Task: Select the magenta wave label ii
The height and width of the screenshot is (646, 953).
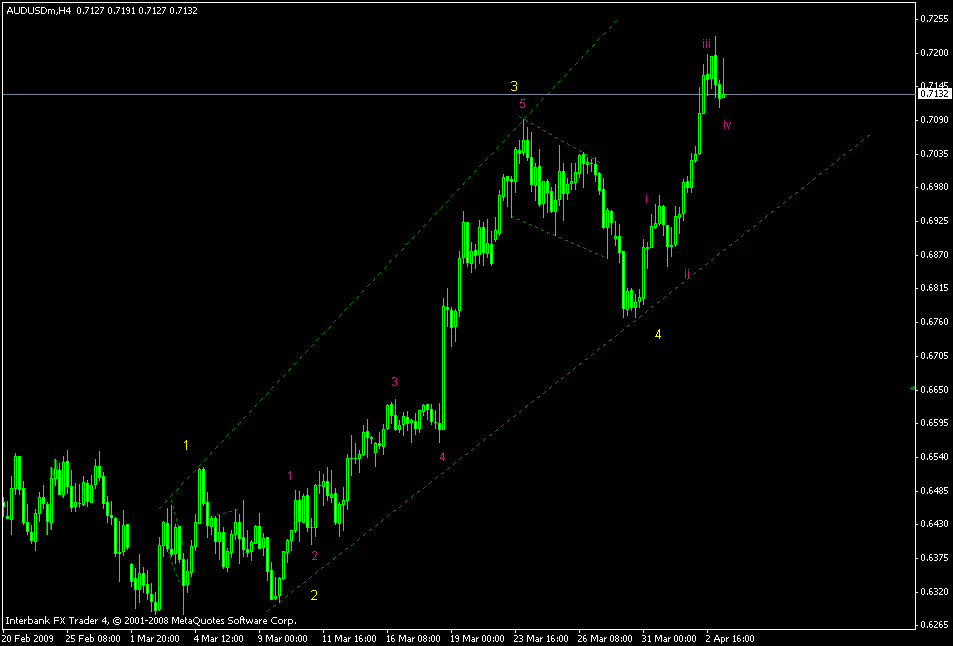Action: pyautogui.click(x=687, y=271)
